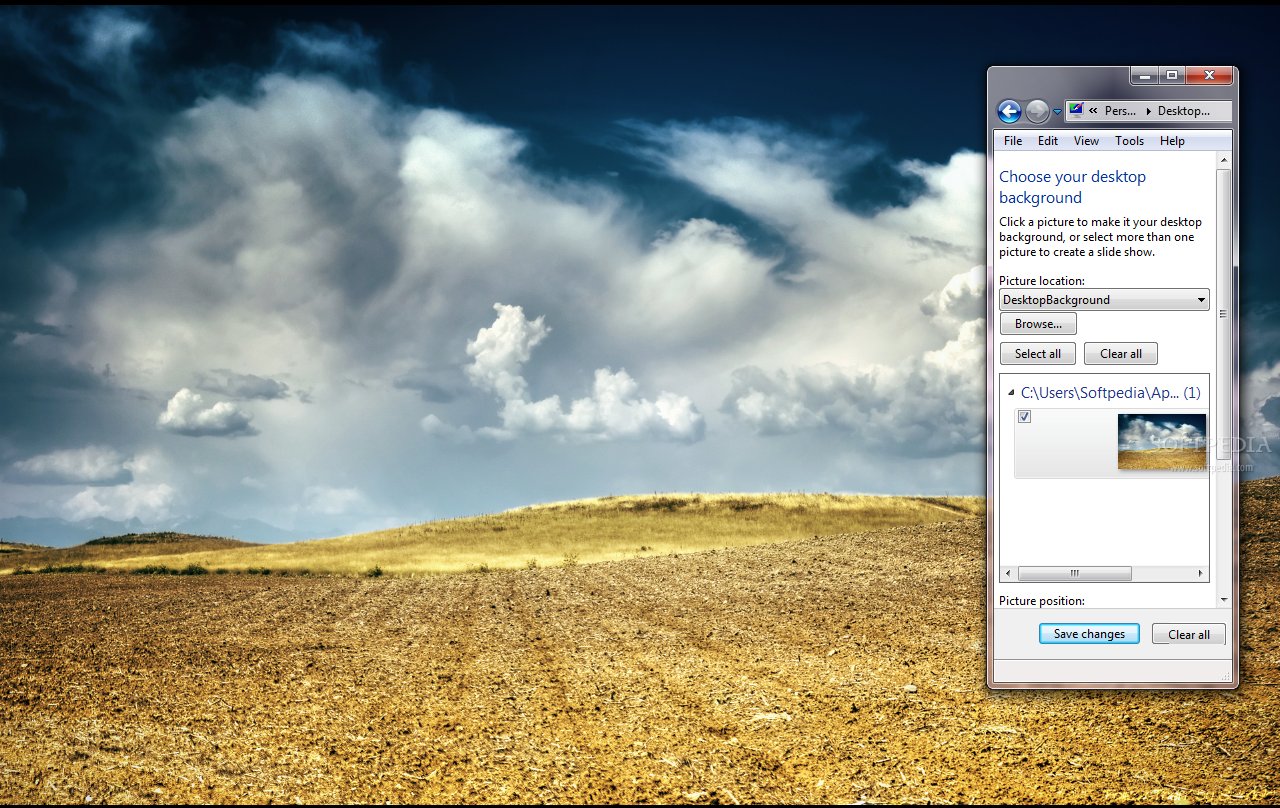This screenshot has width=1280, height=808.
Task: Open the File menu
Action: (x=1013, y=141)
